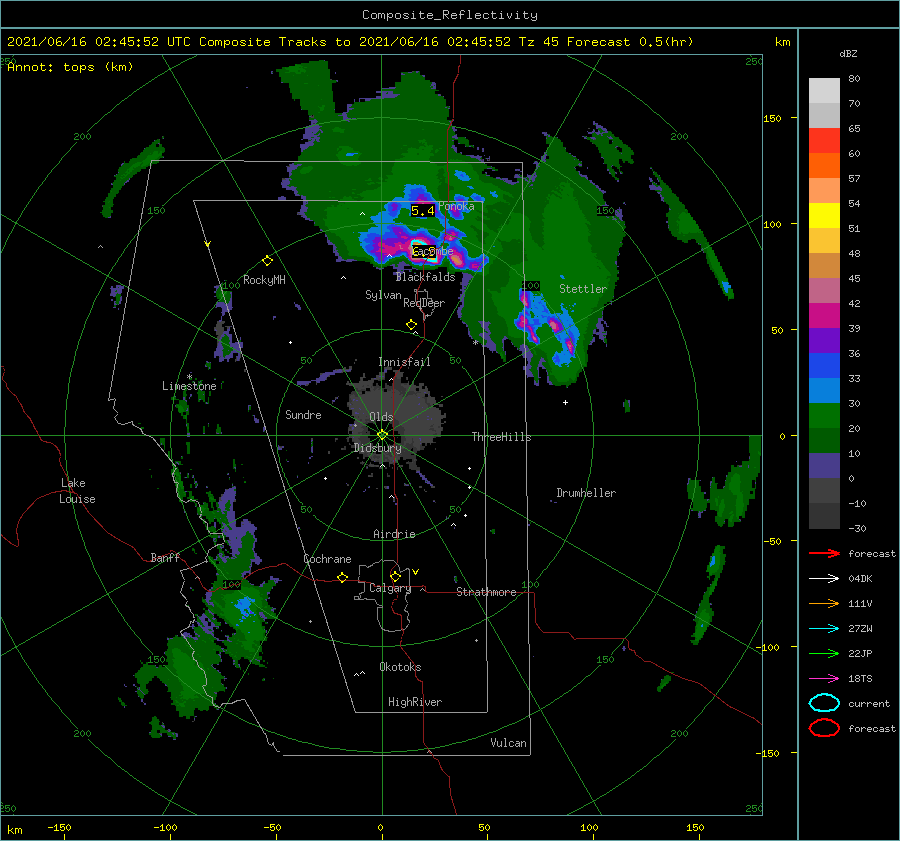Click the dBZ heading above the color scale
The width and height of the screenshot is (900, 841).
848,53
